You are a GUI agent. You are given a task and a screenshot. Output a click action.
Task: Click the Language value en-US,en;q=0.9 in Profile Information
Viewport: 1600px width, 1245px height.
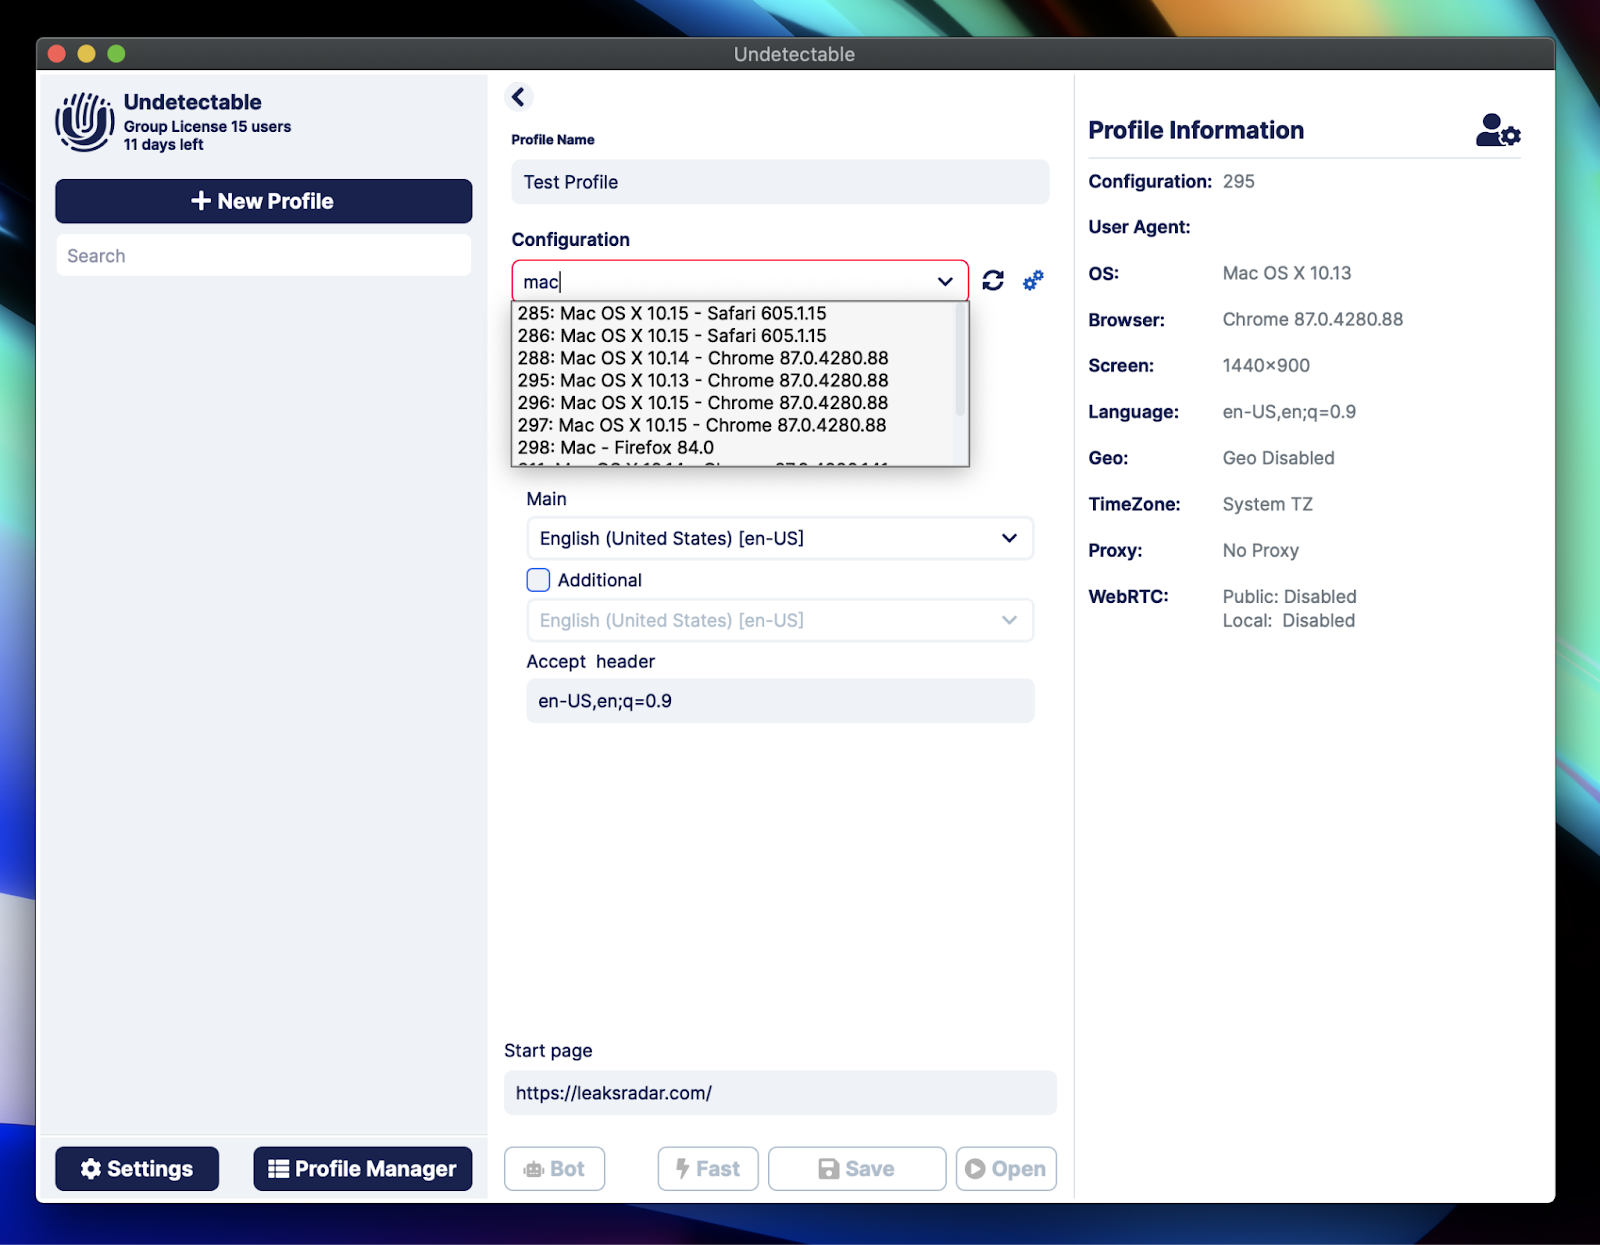[x=1289, y=412]
